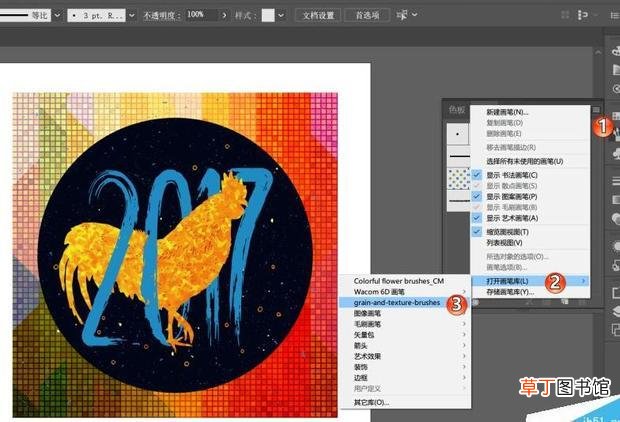Image resolution: width=620 pixels, height=422 pixels.
Task: Open Colorful flower brushes_CM library
Action: [x=405, y=281]
